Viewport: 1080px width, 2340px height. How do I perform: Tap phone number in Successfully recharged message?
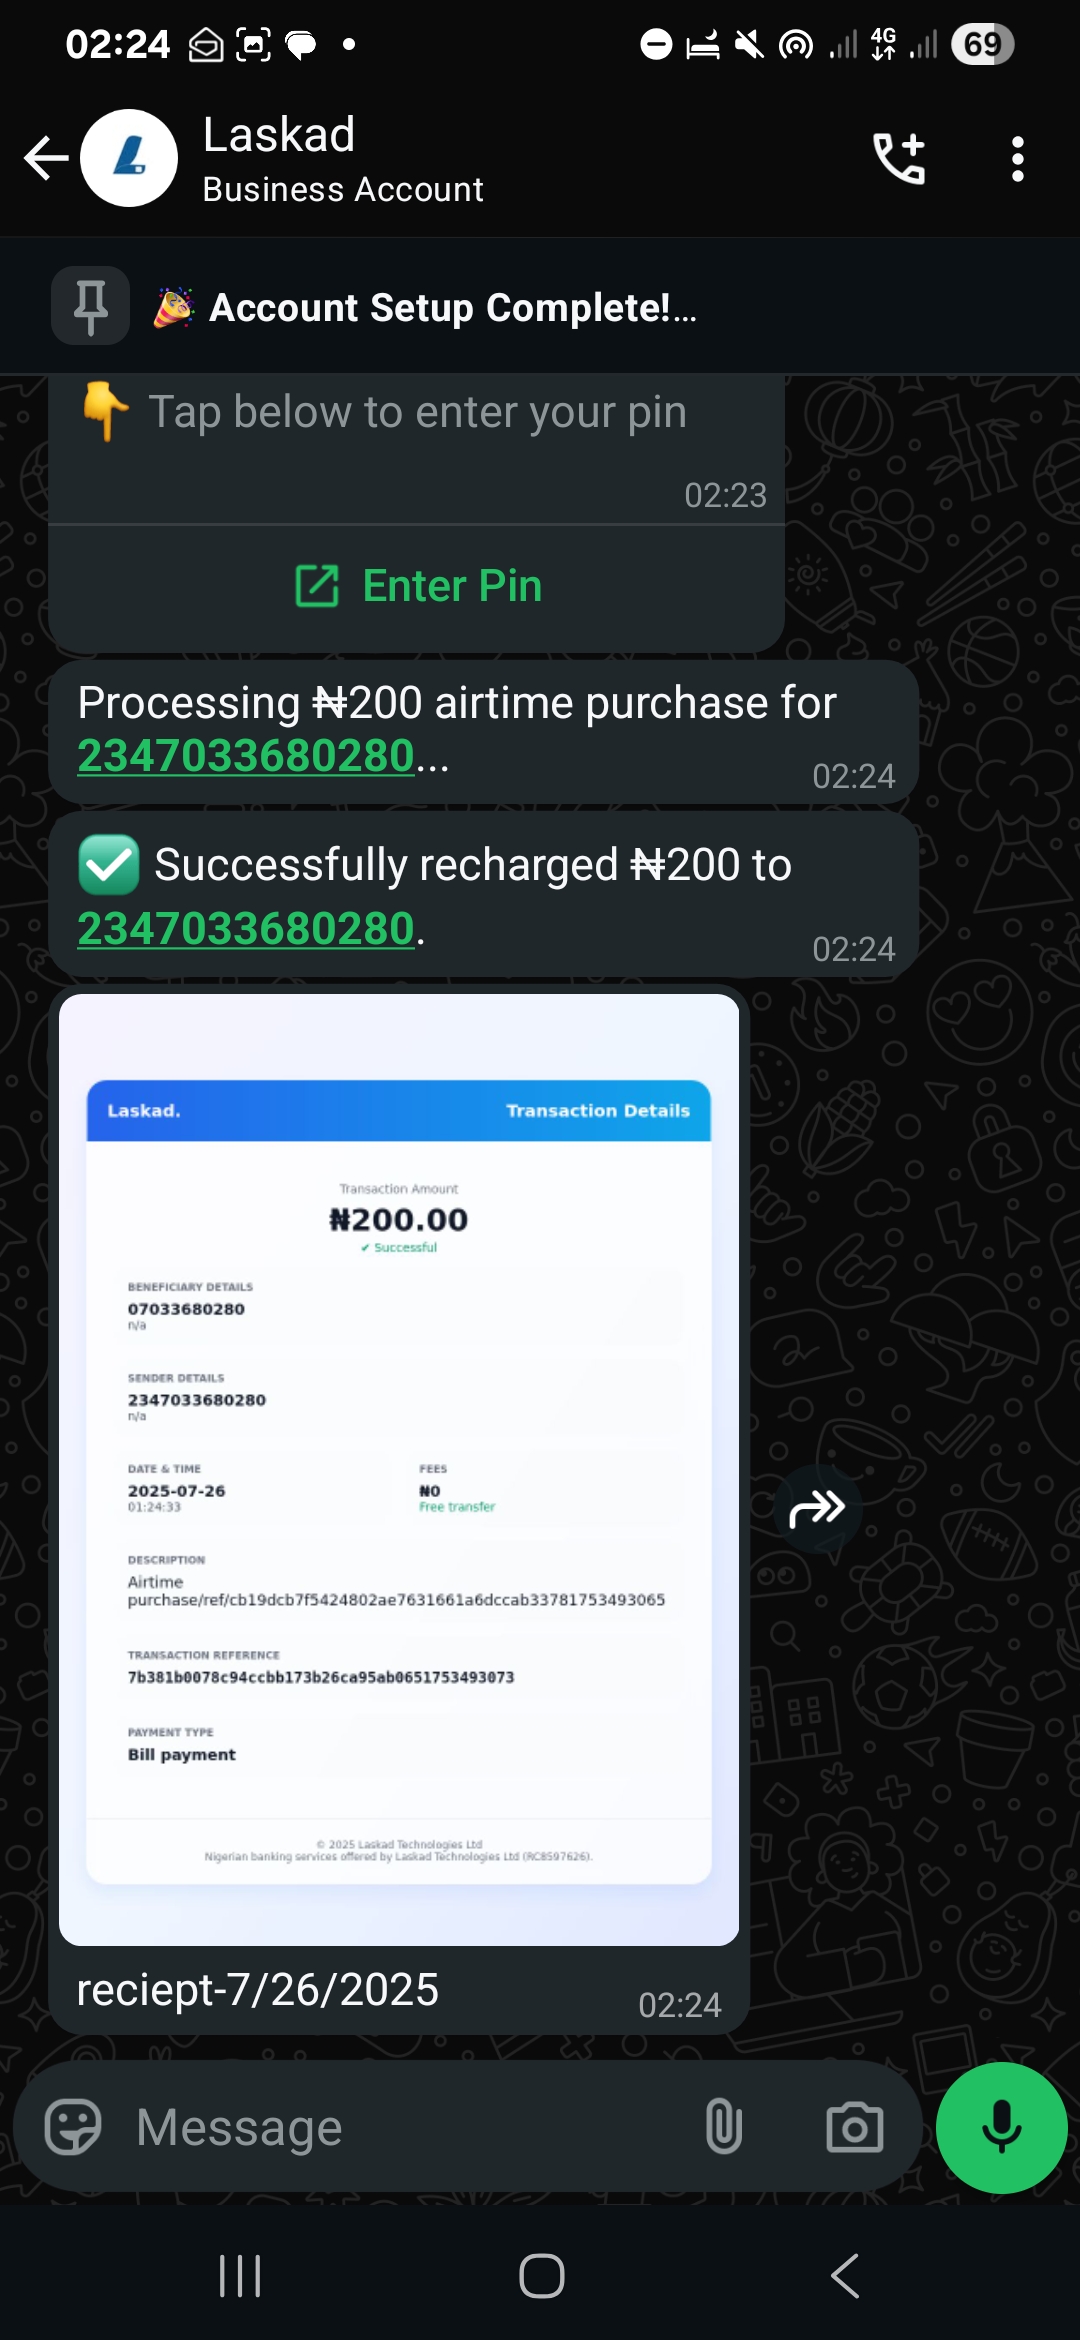[246, 929]
